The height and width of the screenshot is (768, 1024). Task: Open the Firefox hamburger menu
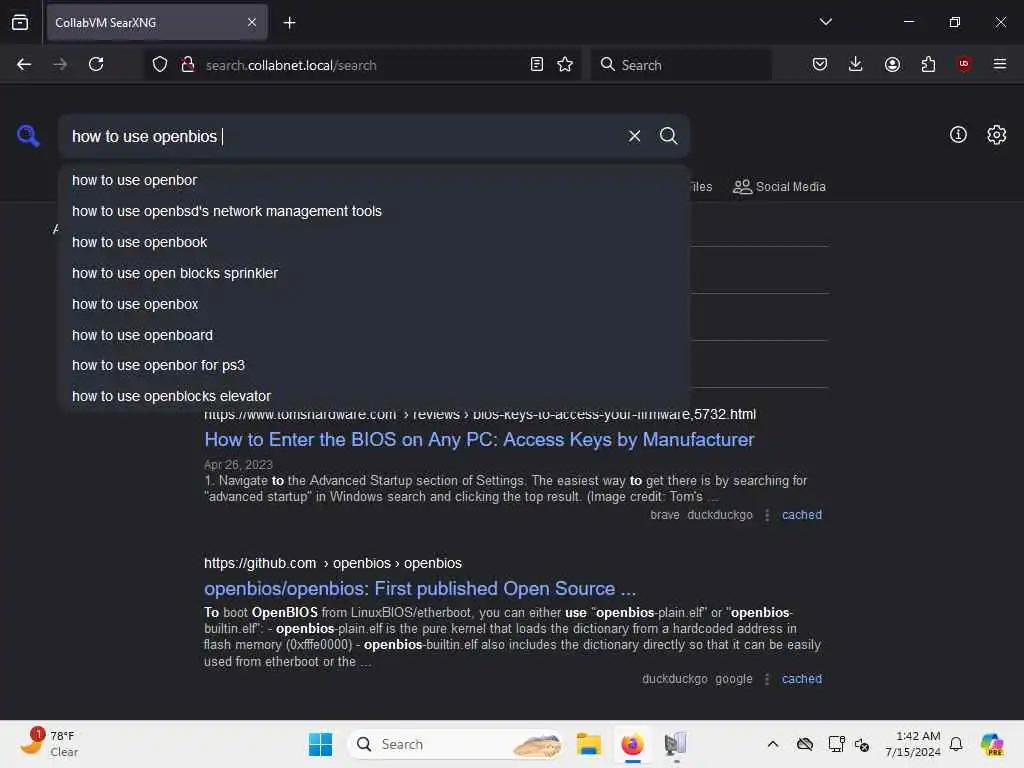pos(1000,64)
